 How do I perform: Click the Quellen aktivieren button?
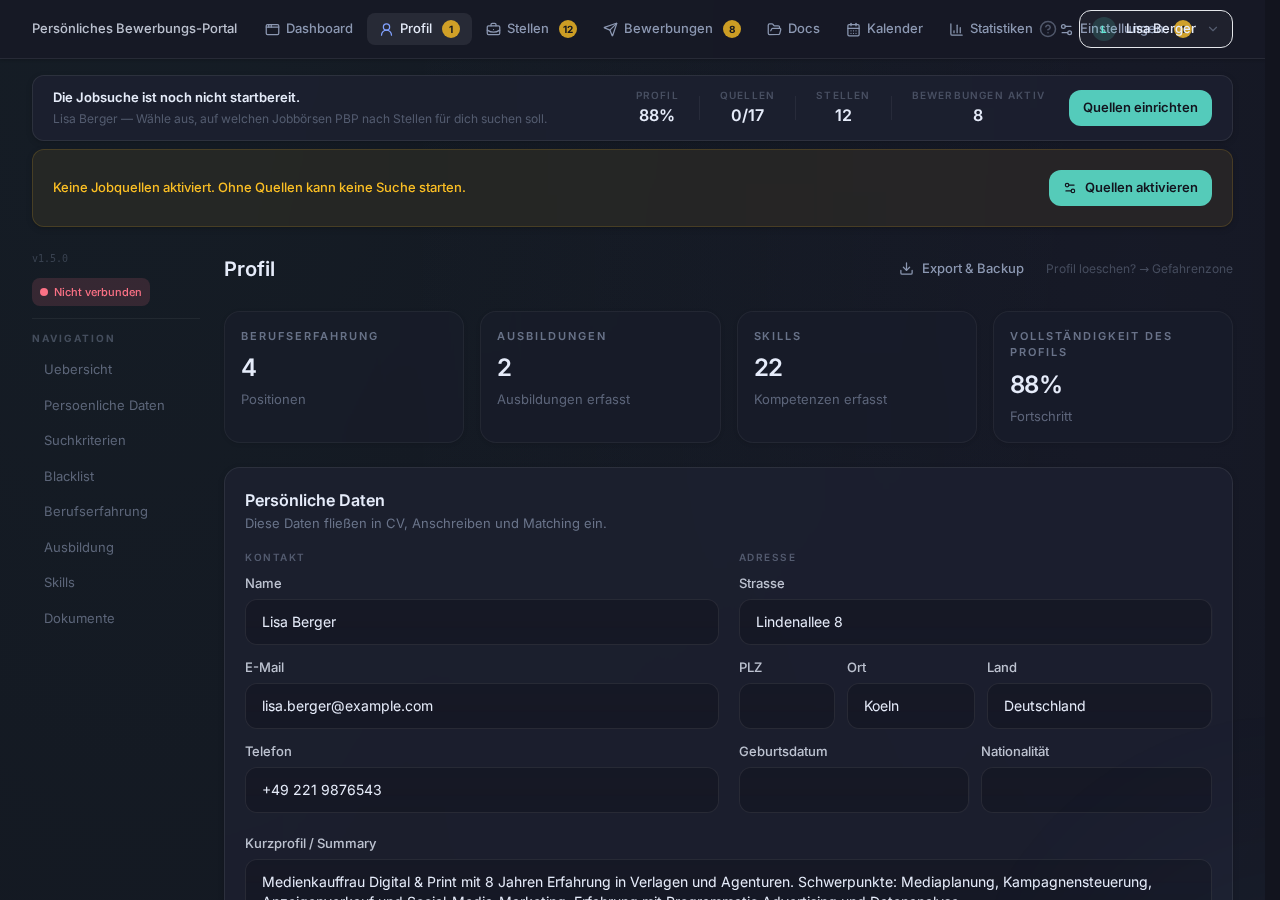[x=1130, y=188]
